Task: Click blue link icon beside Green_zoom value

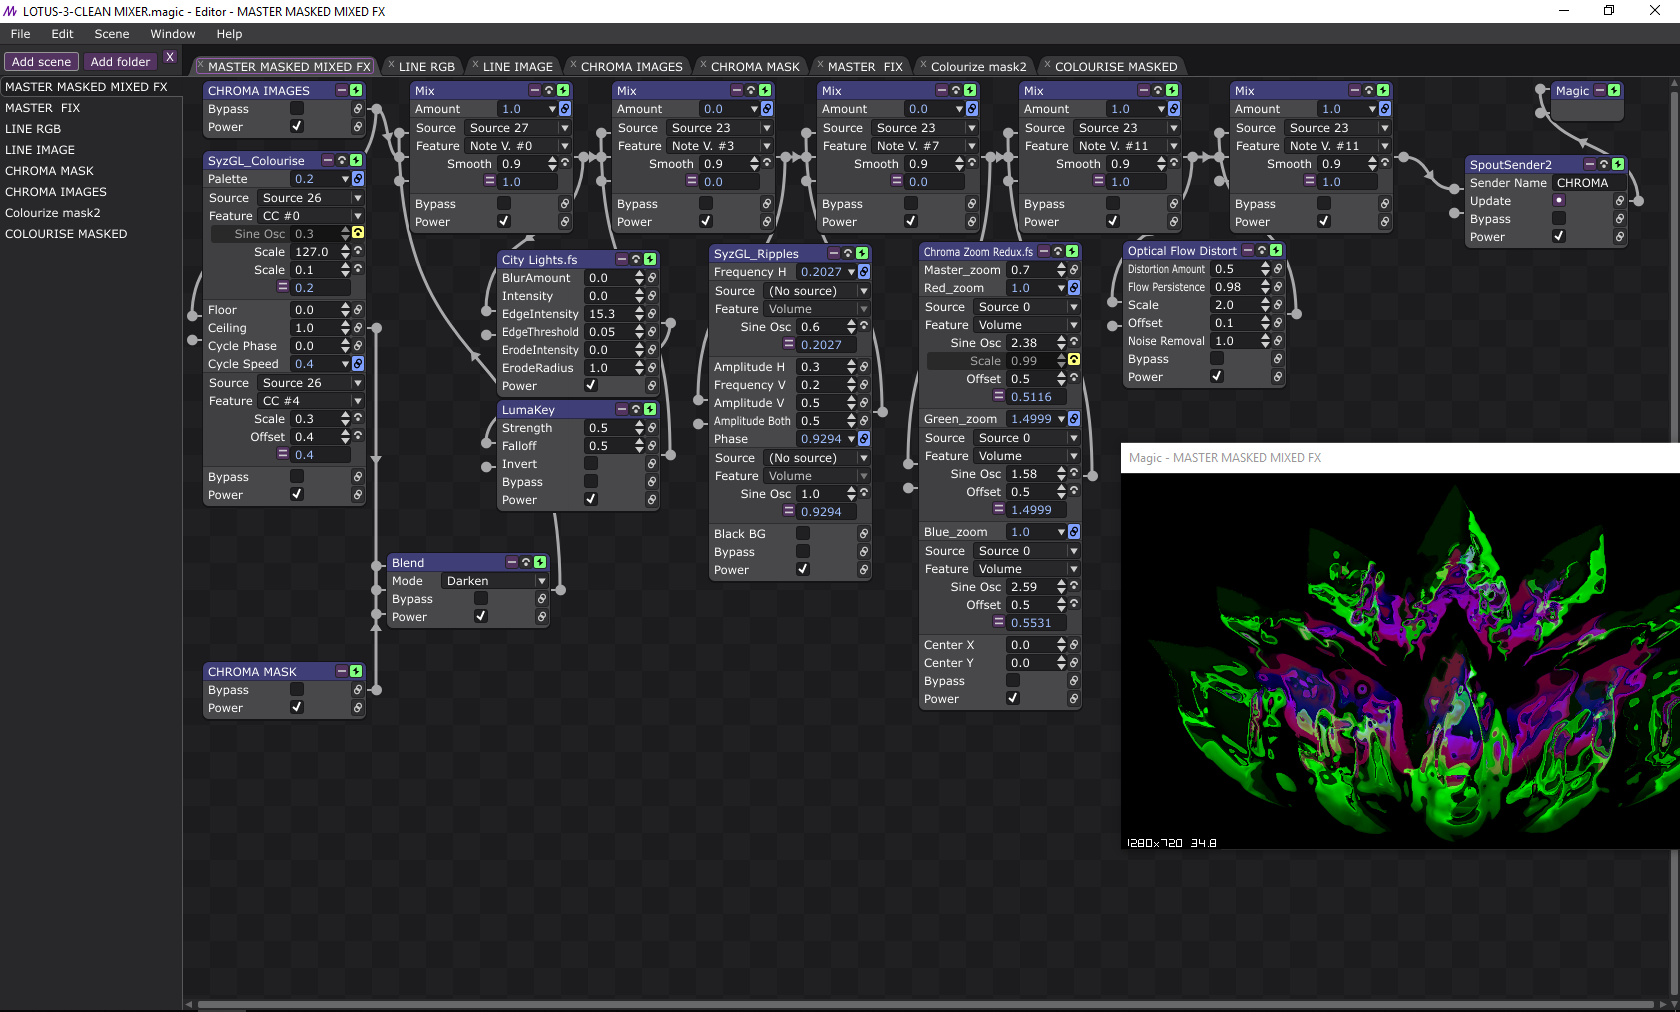Action: [1074, 419]
